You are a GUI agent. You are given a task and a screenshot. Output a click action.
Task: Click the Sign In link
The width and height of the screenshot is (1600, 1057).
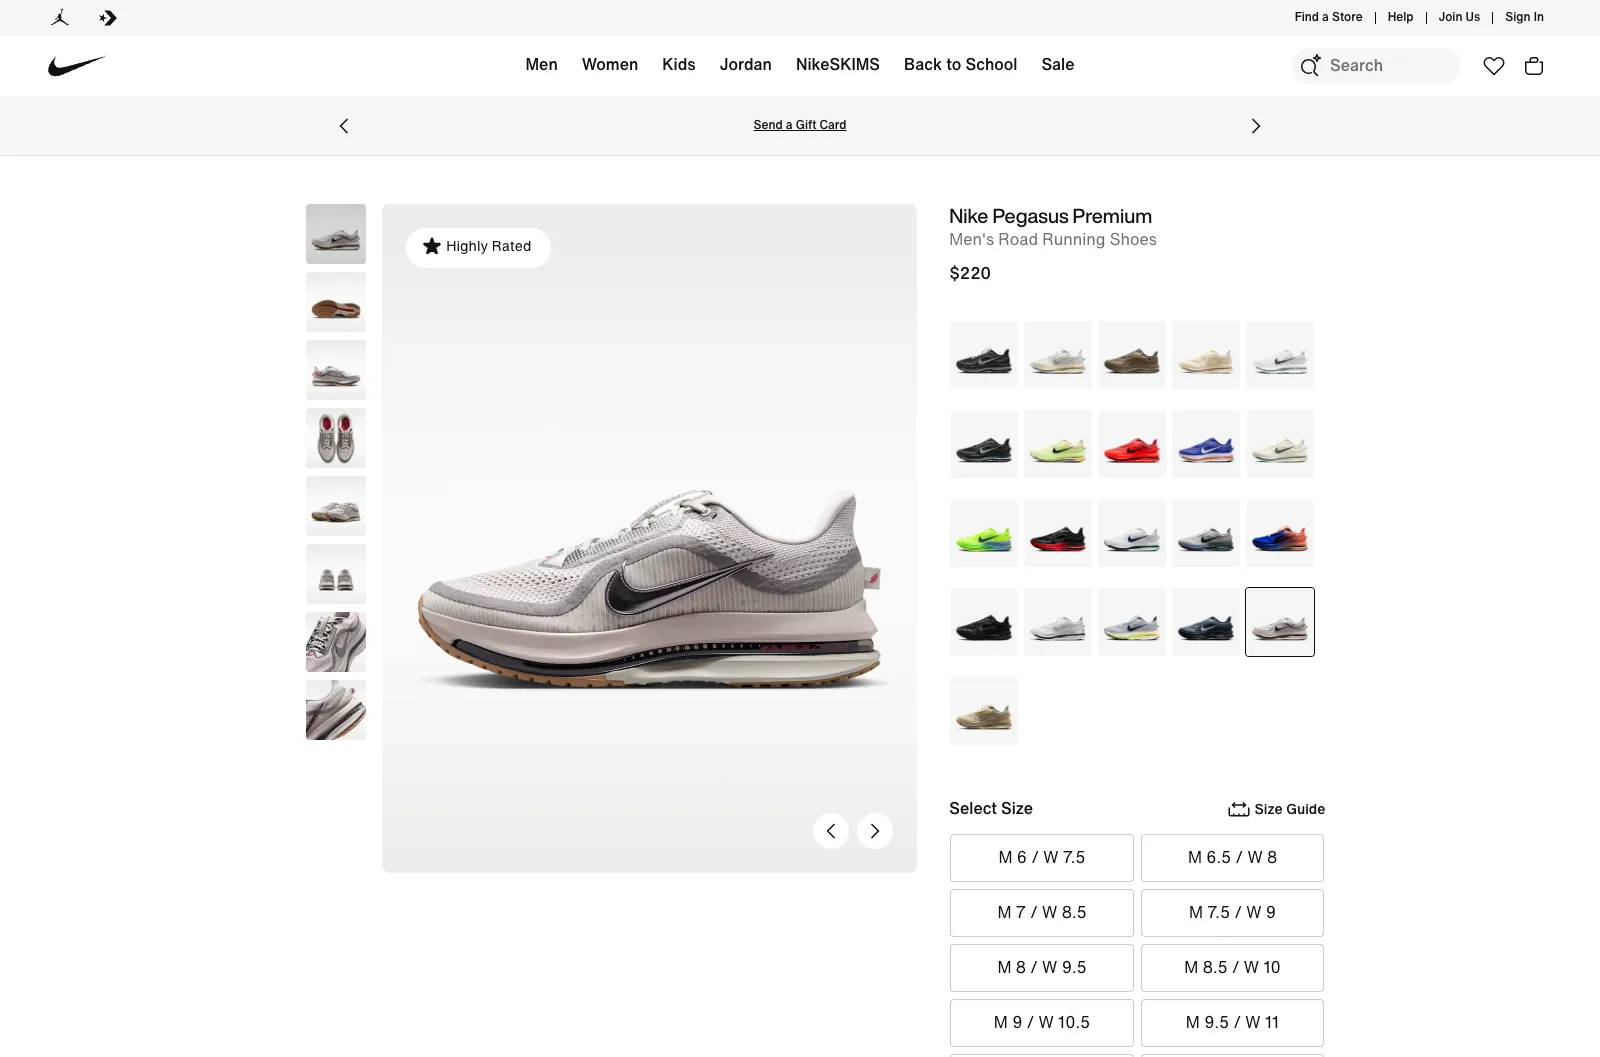[1524, 17]
